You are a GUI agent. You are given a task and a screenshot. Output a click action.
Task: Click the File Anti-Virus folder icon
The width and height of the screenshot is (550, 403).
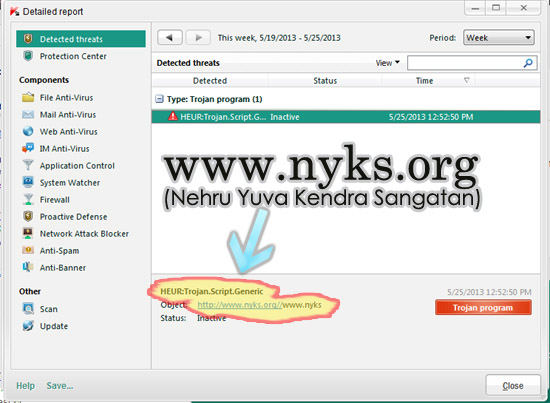point(28,97)
